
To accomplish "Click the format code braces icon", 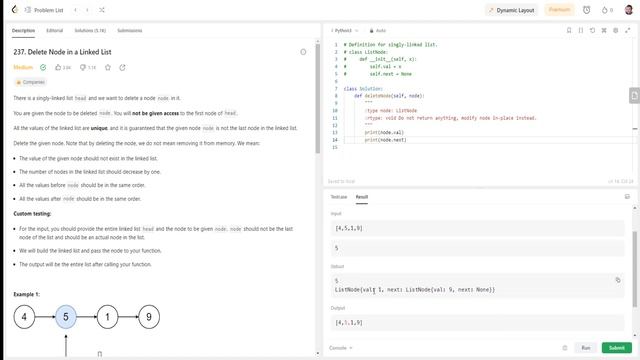I will pyautogui.click(x=581, y=30).
